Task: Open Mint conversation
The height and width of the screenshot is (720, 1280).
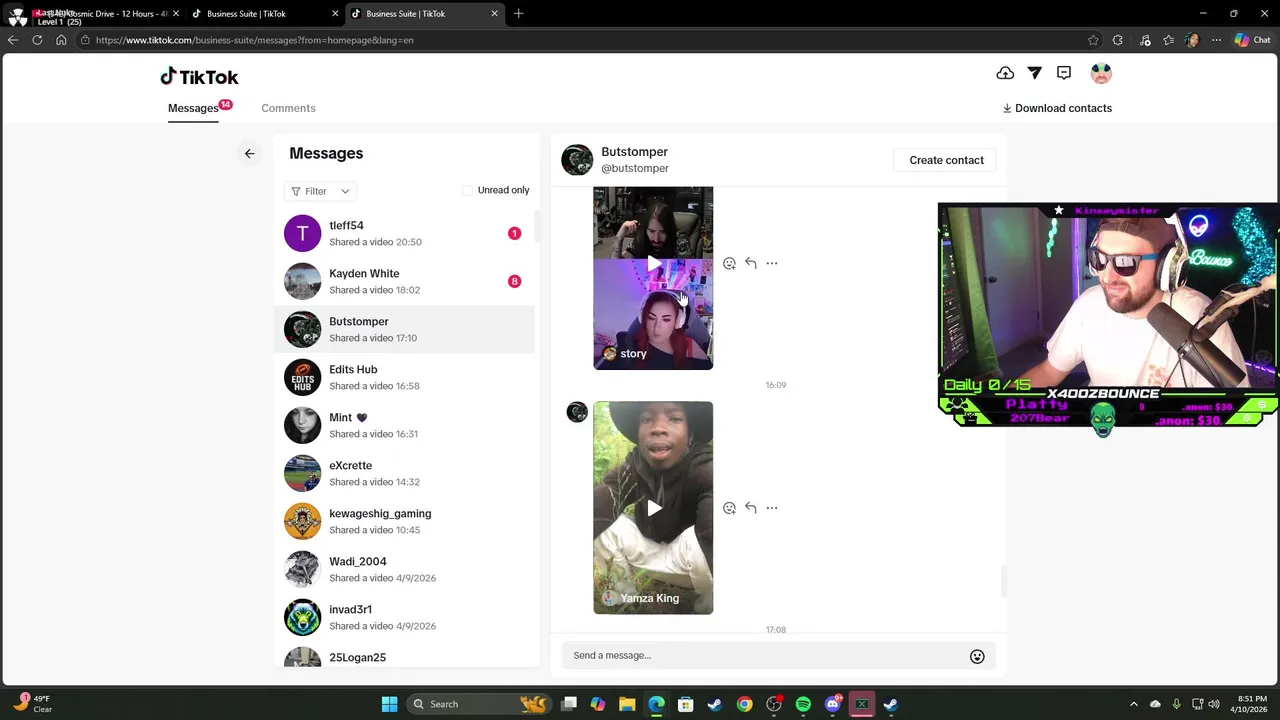Action: [404, 425]
